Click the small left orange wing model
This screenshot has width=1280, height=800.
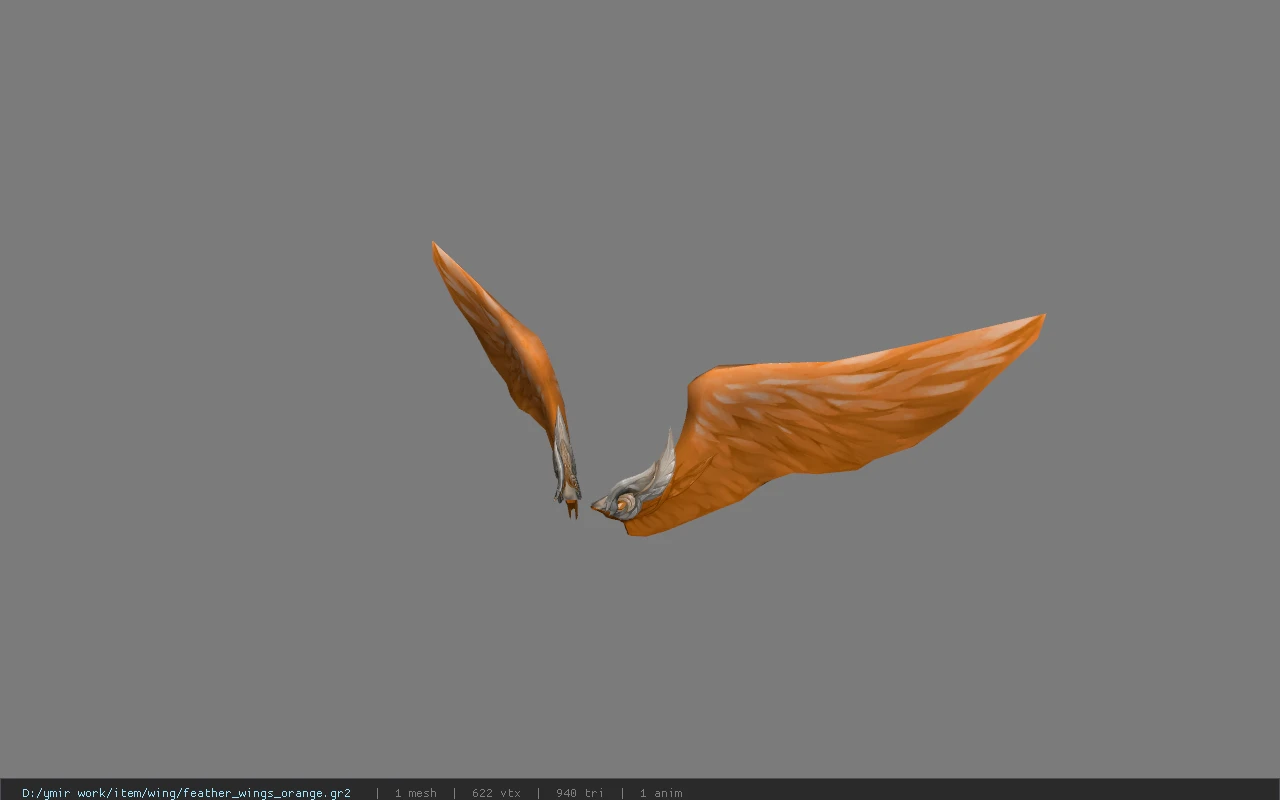[x=506, y=378]
